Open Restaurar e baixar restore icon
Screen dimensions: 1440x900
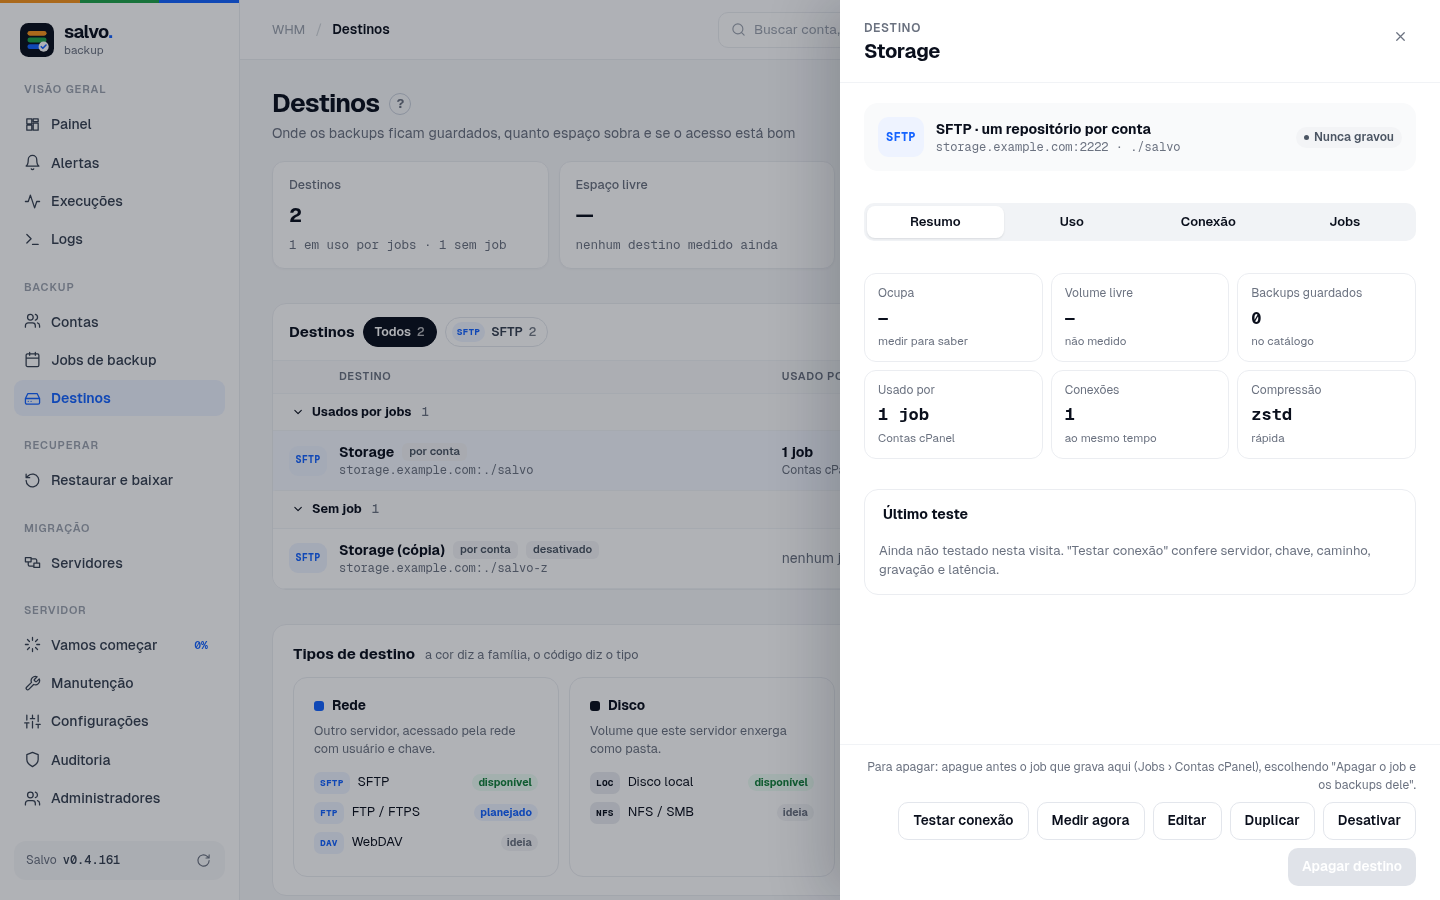33,480
